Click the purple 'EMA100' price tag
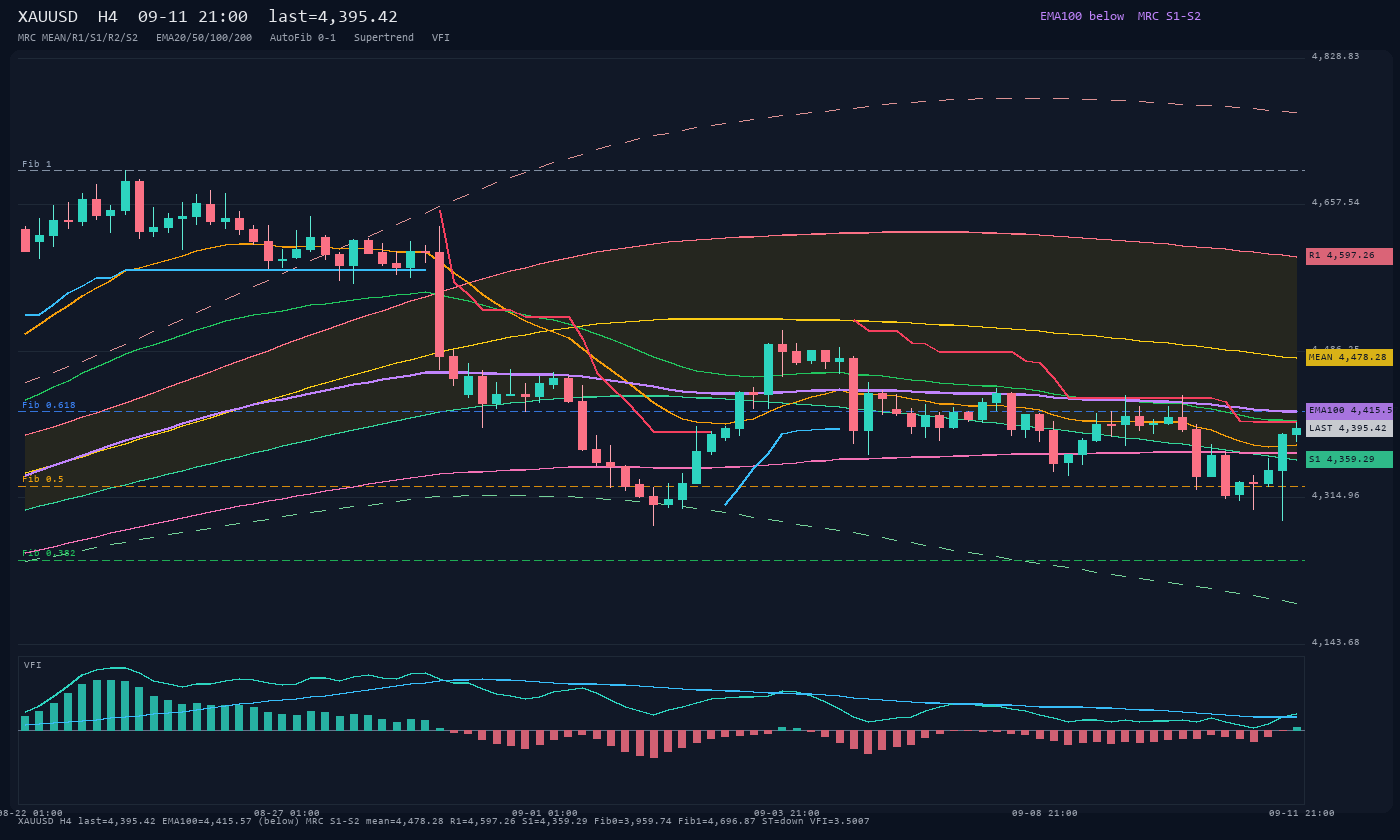The width and height of the screenshot is (1400, 840). point(1349,411)
